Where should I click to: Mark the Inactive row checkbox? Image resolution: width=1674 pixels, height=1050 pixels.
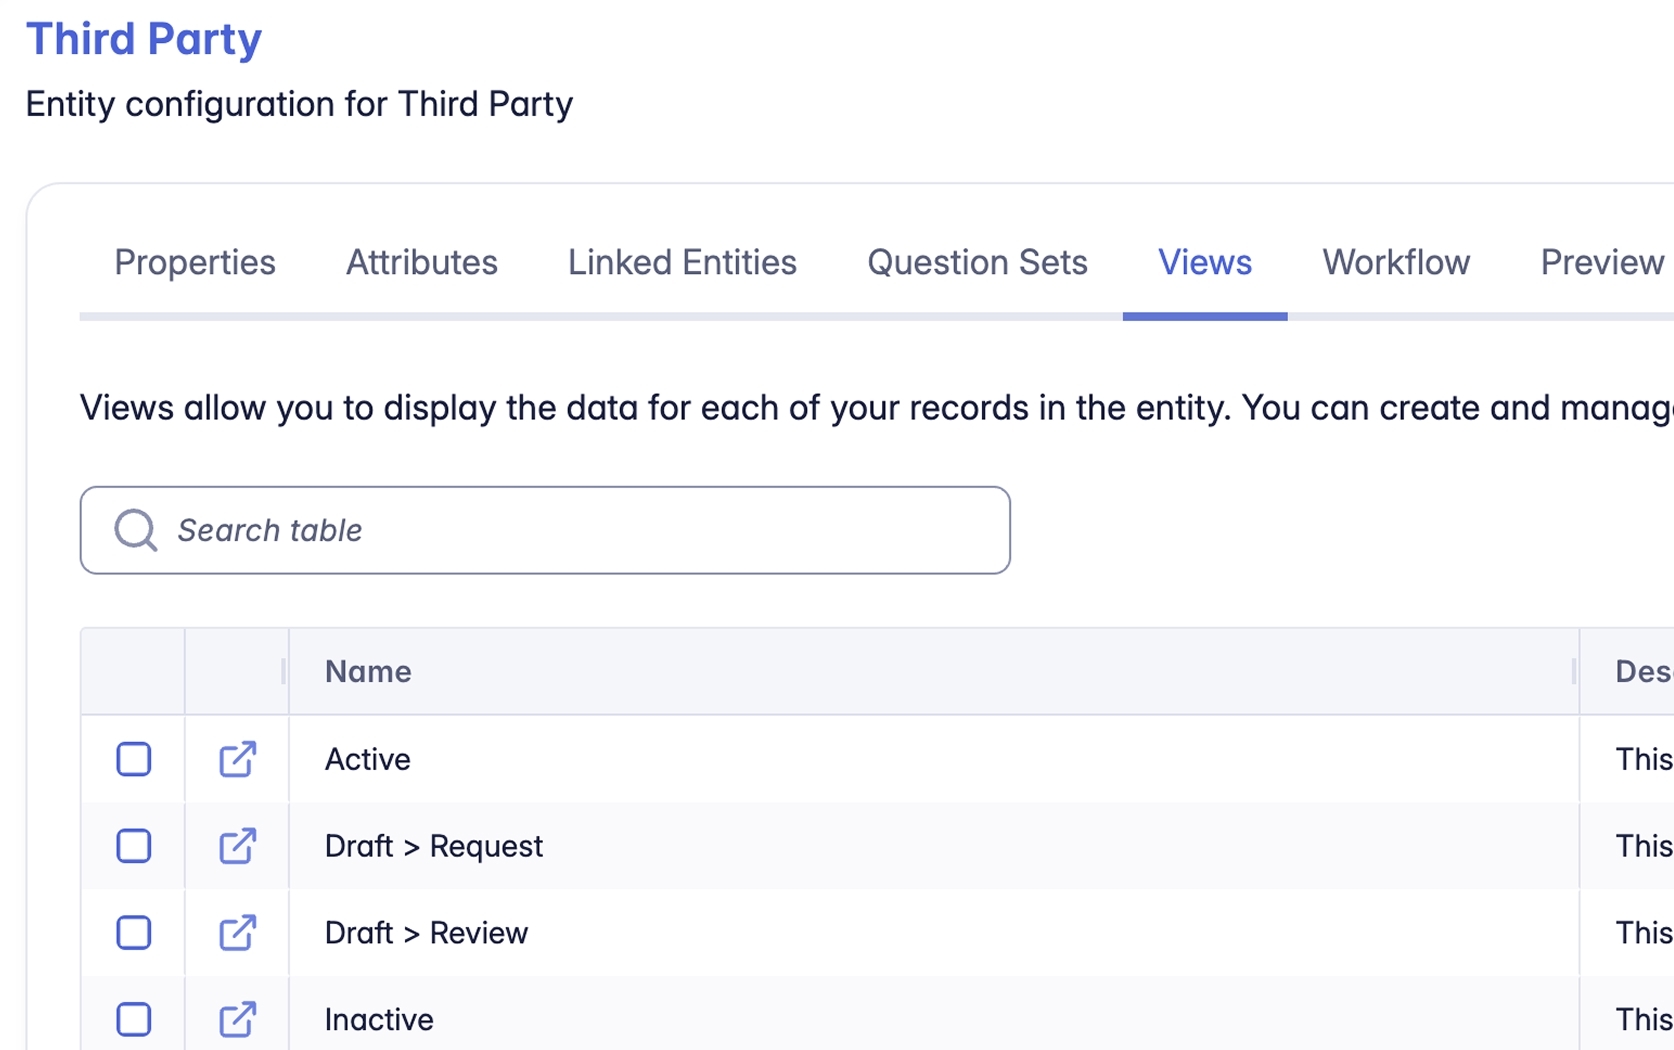click(x=133, y=1019)
